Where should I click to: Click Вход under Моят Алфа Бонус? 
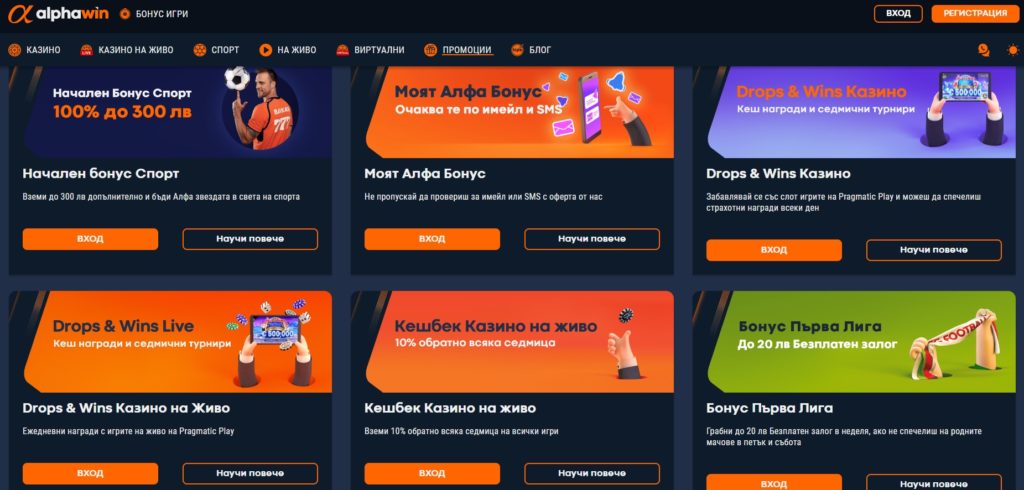[432, 239]
